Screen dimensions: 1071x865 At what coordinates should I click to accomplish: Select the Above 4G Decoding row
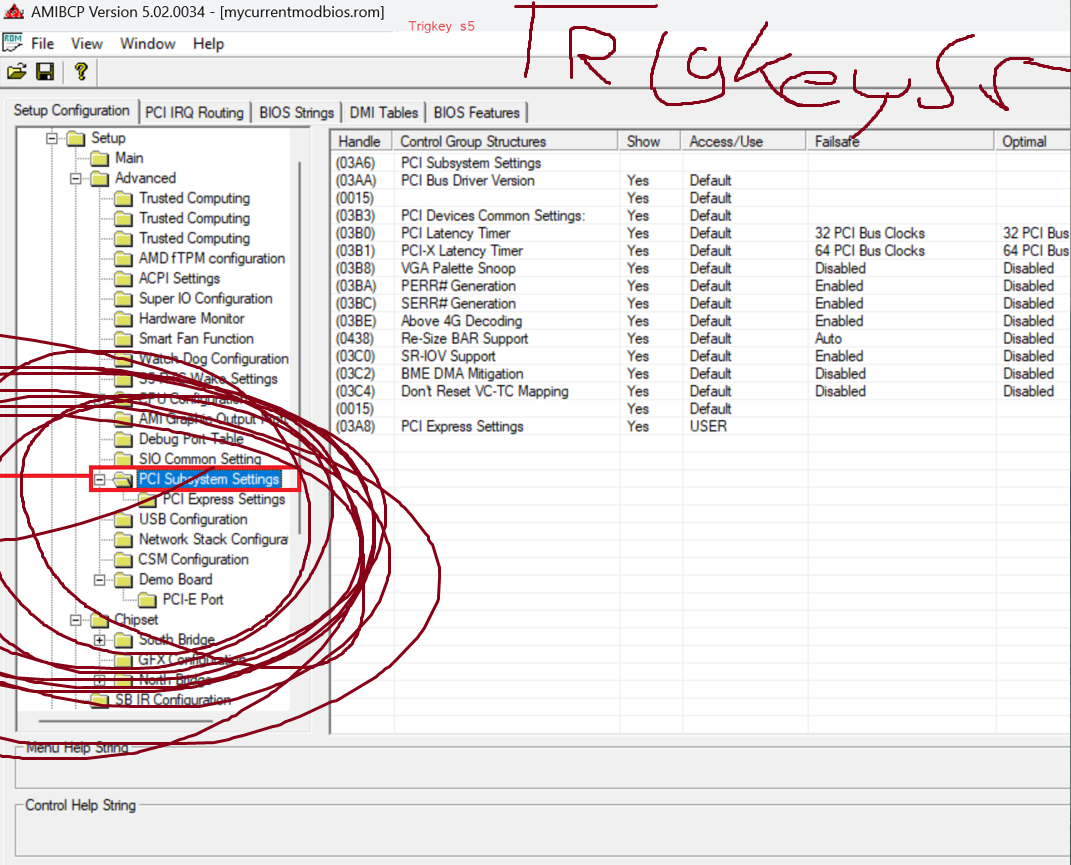tap(701, 321)
